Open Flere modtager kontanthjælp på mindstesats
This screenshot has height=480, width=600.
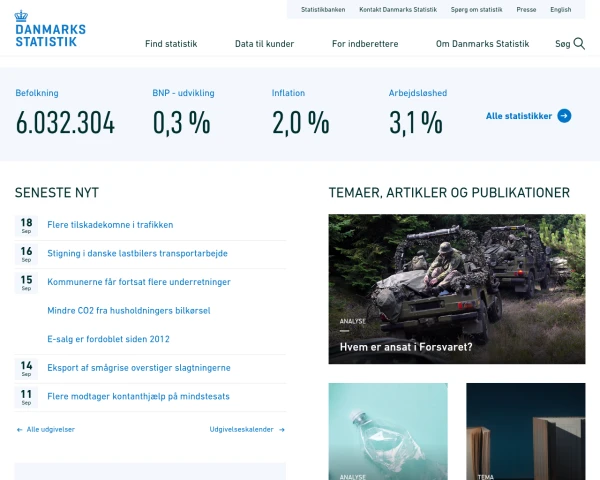[139, 397]
